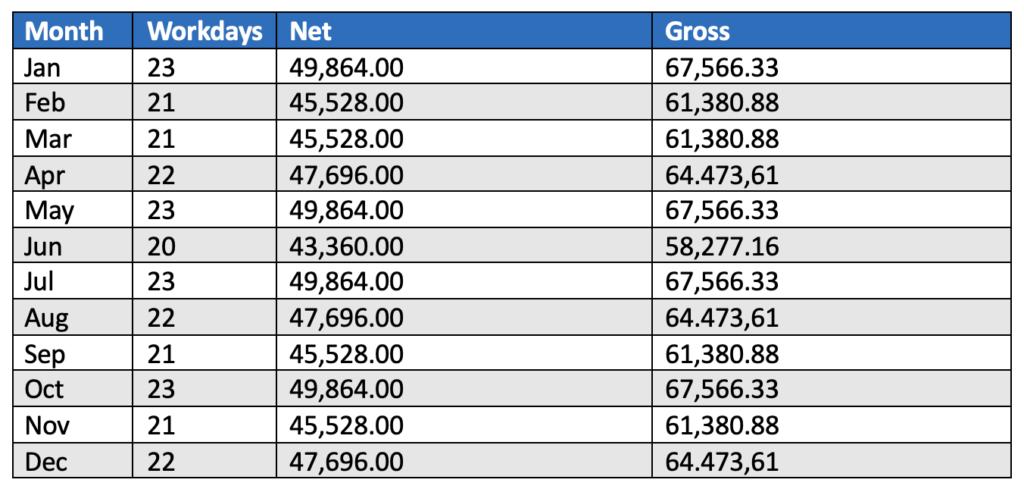
Task: Click the Gross value for Sep
Action: point(722,354)
